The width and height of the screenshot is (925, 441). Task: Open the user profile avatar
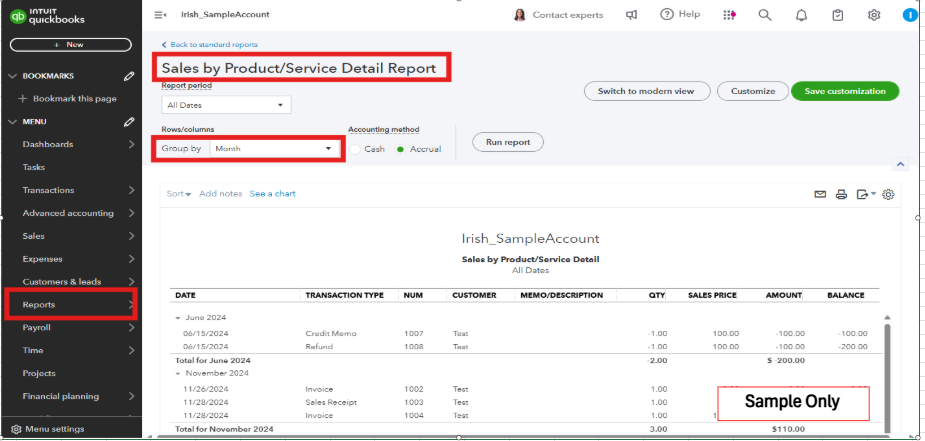910,15
